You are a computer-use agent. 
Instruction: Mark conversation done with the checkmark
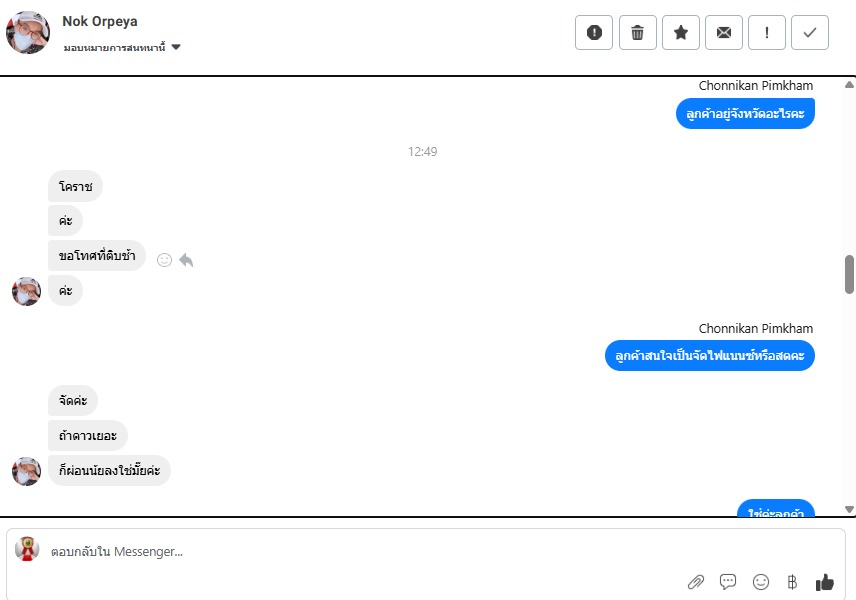coord(810,33)
